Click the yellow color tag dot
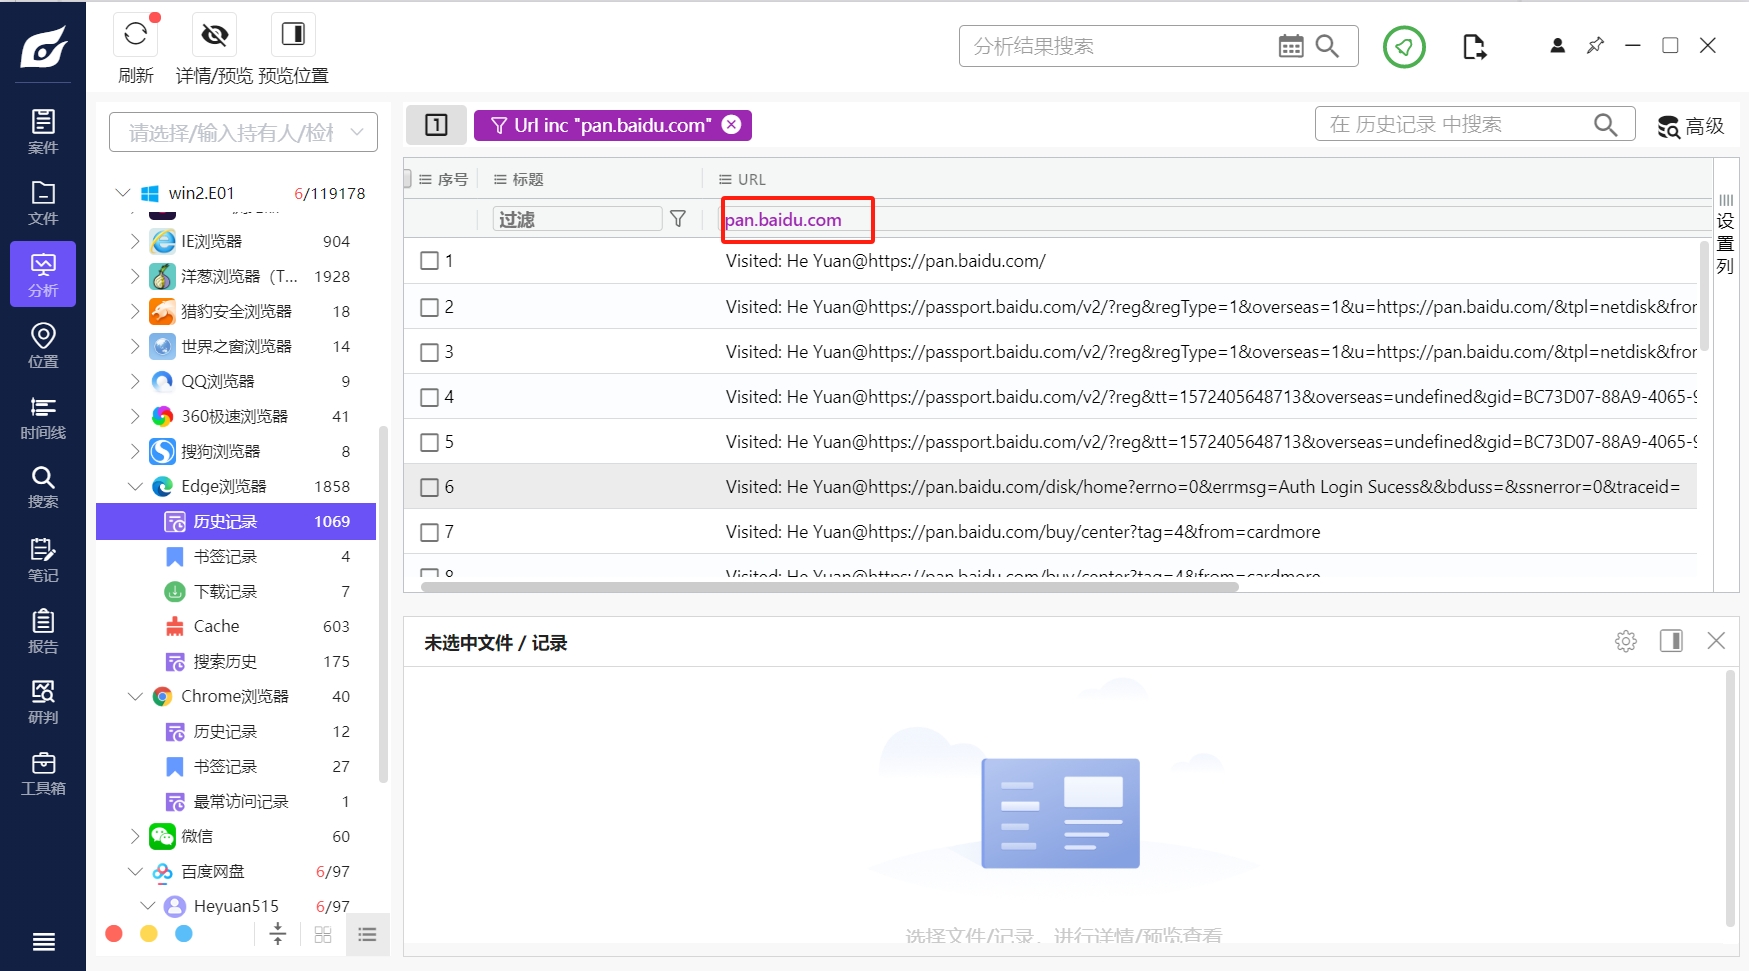This screenshot has height=971, width=1749. pos(149,934)
